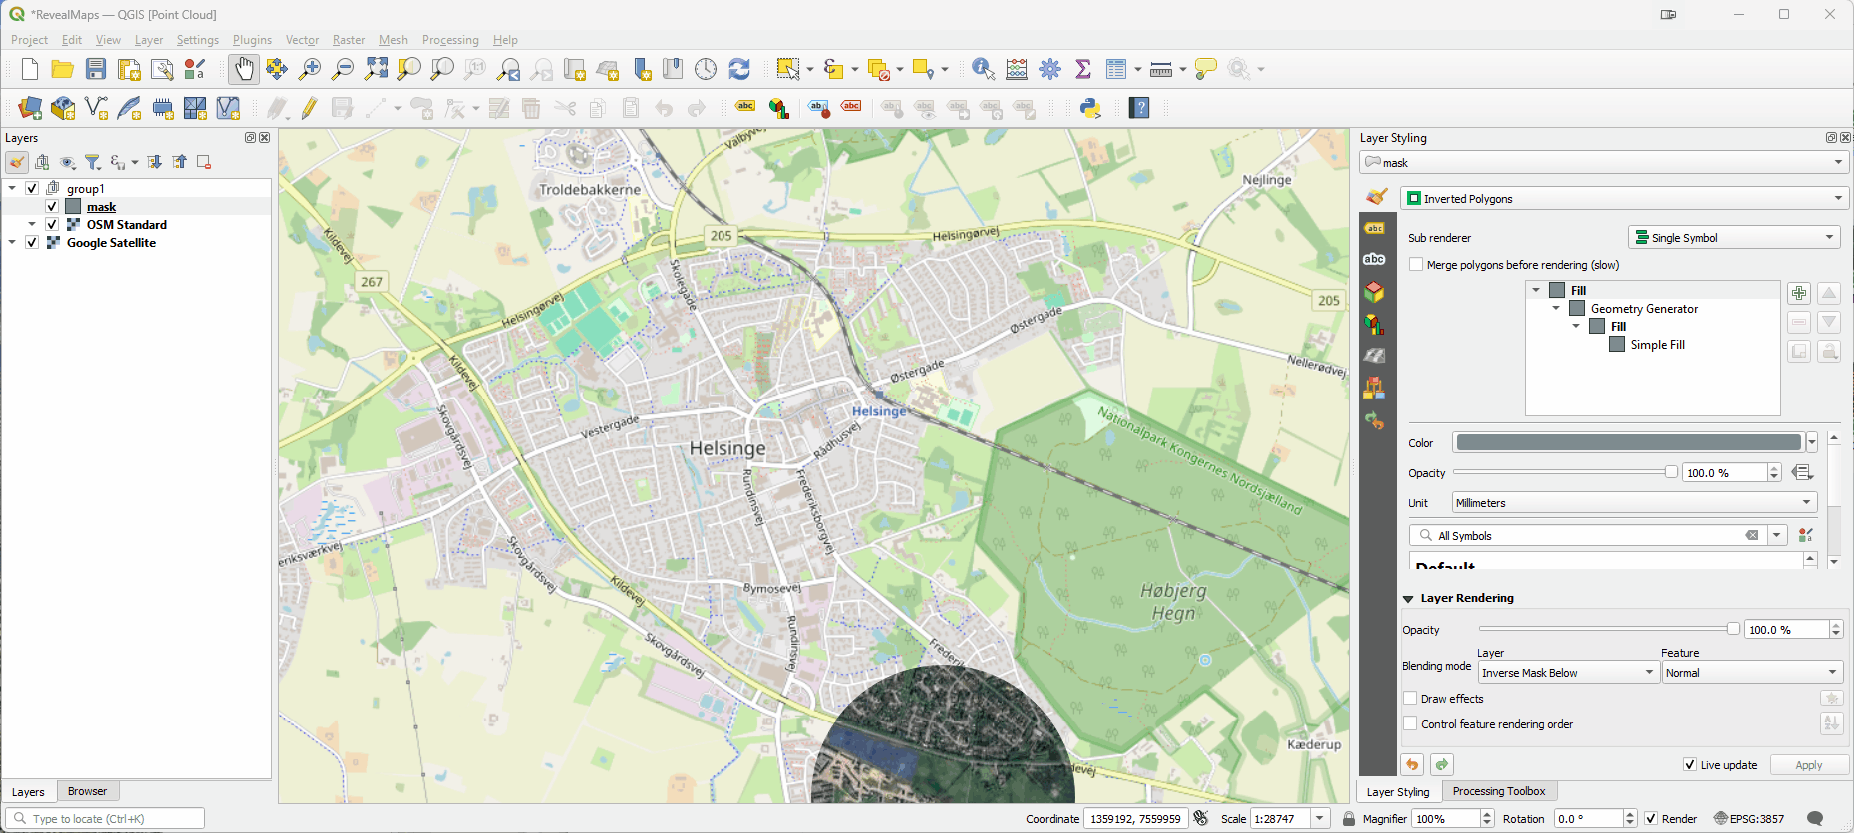This screenshot has height=833, width=1854.
Task: Open the Temporal Controller clock icon
Action: click(x=706, y=69)
